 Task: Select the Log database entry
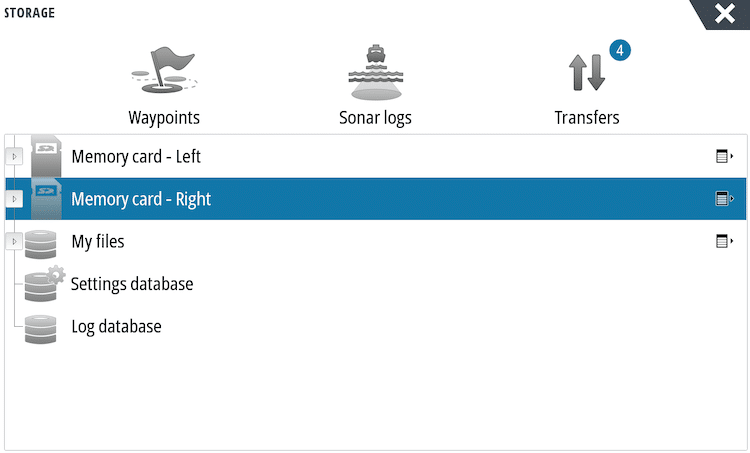[x=116, y=327]
